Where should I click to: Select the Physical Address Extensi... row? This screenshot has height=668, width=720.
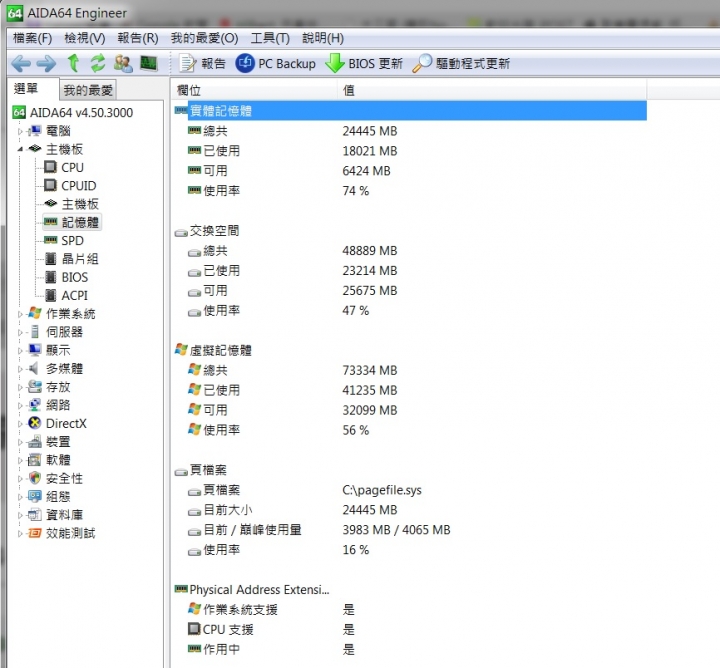click(410, 589)
